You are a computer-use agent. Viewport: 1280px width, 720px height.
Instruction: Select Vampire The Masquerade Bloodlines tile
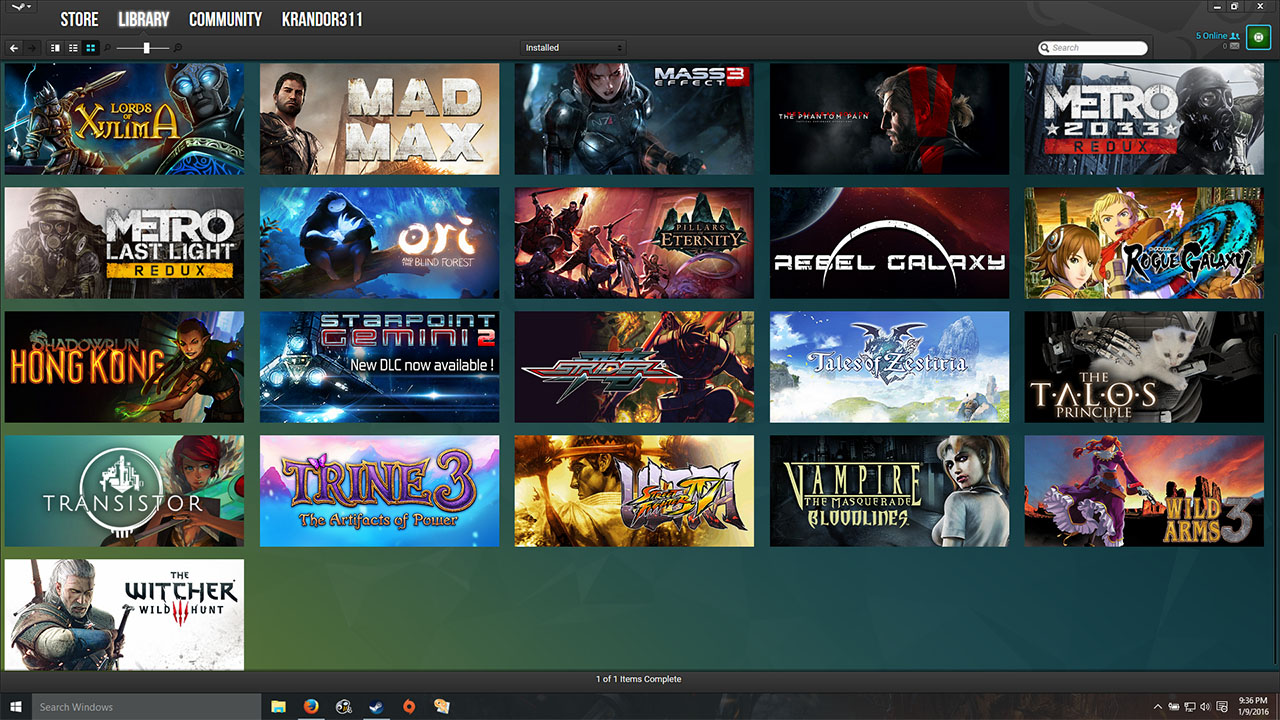[889, 491]
